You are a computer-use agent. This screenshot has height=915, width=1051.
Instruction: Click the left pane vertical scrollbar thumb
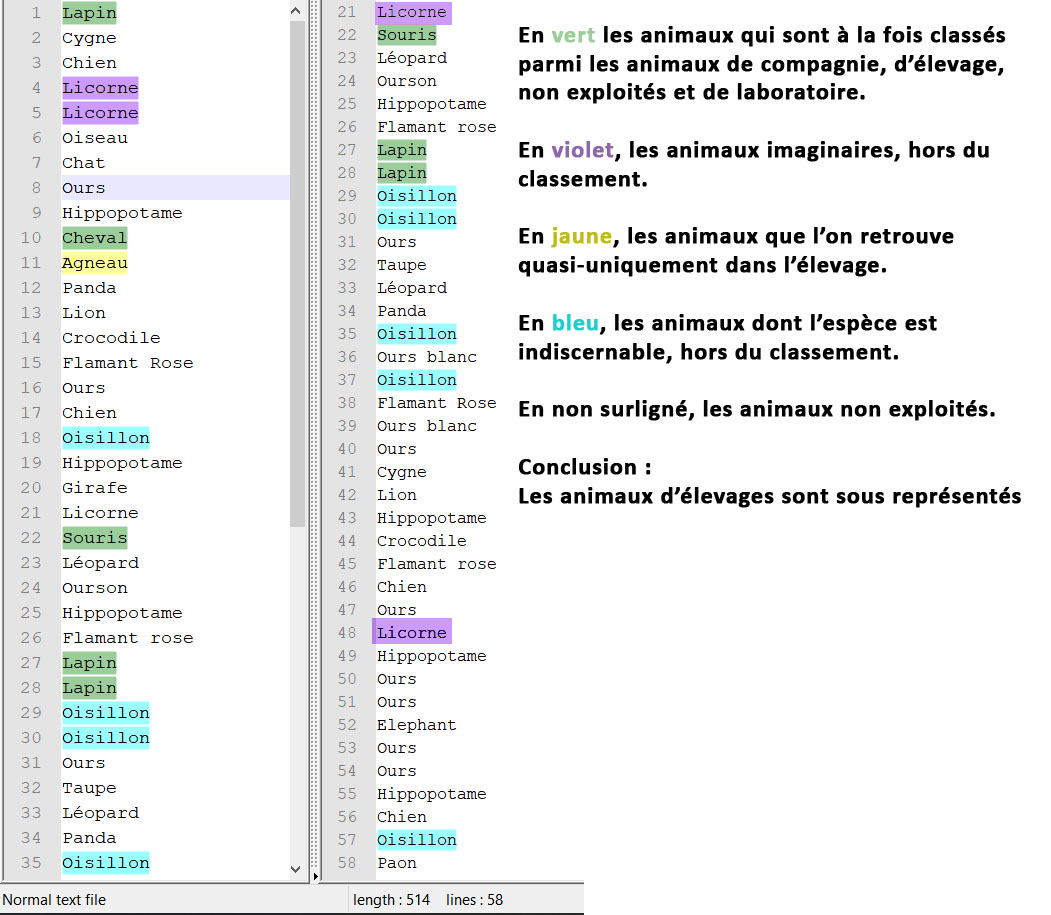(x=297, y=270)
